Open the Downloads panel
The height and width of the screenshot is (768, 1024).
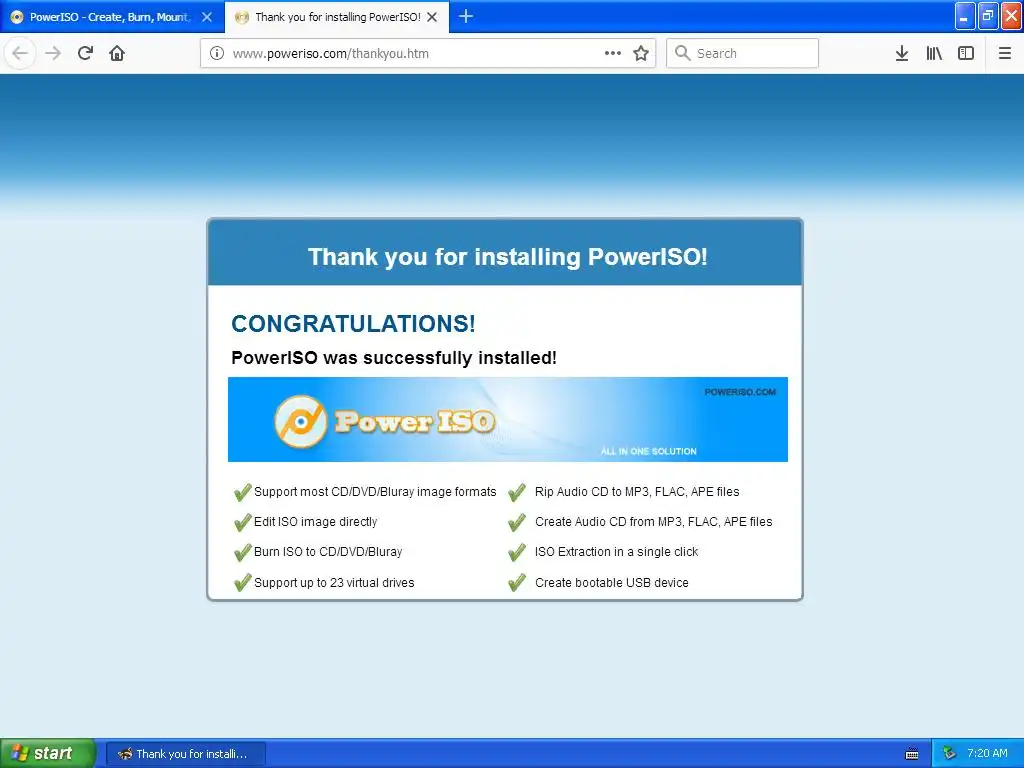pos(902,53)
